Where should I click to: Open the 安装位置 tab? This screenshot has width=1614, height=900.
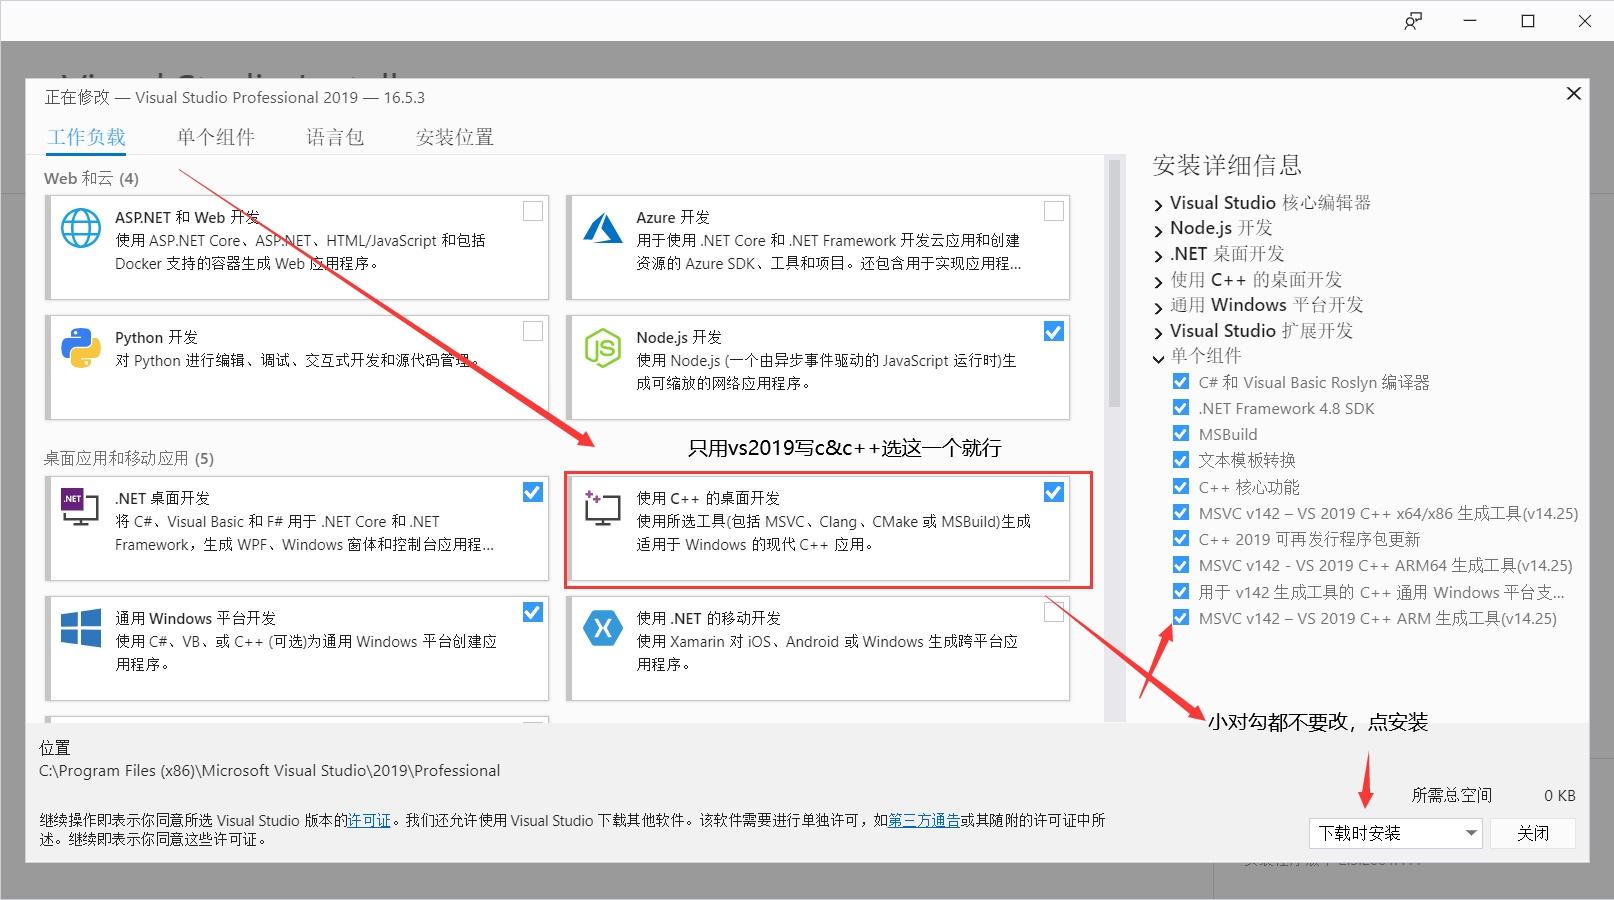click(455, 137)
